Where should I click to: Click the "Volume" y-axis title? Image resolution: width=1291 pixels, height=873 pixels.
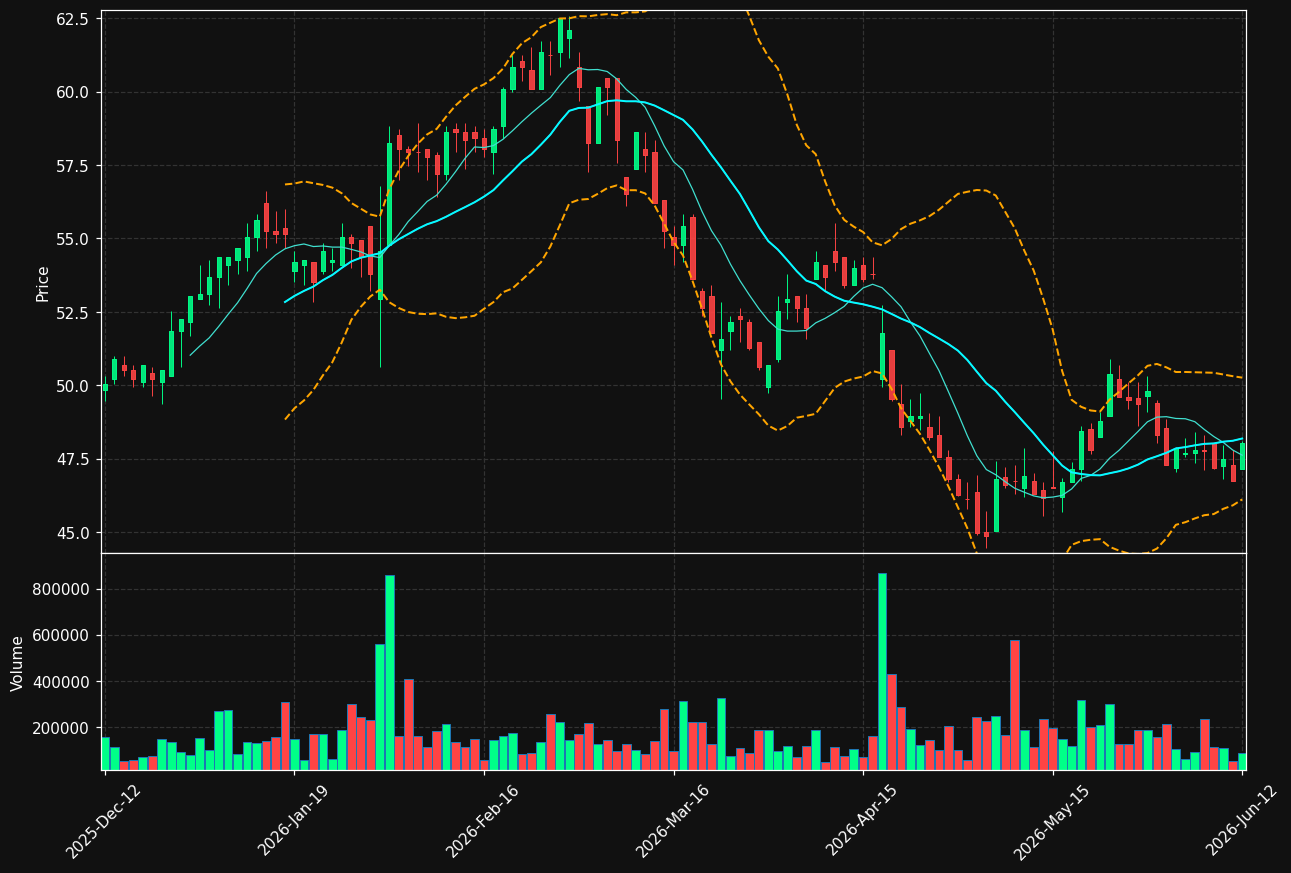click(18, 663)
